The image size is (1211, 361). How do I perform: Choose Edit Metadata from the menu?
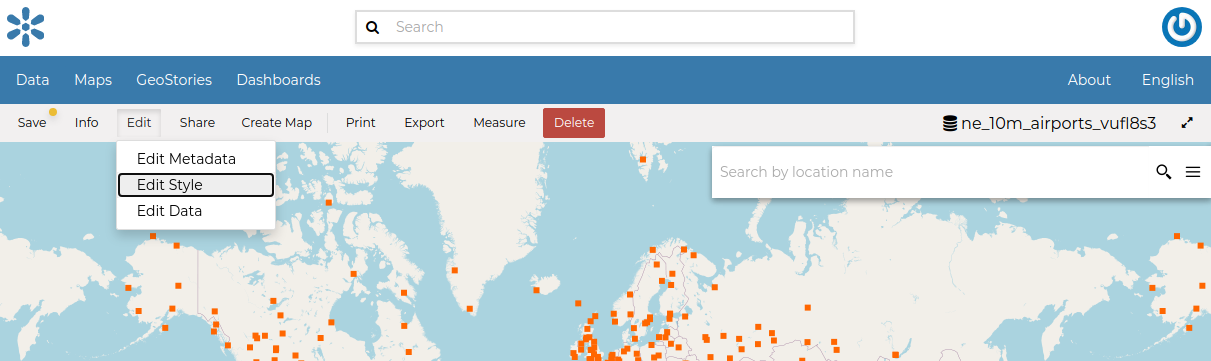click(196, 159)
